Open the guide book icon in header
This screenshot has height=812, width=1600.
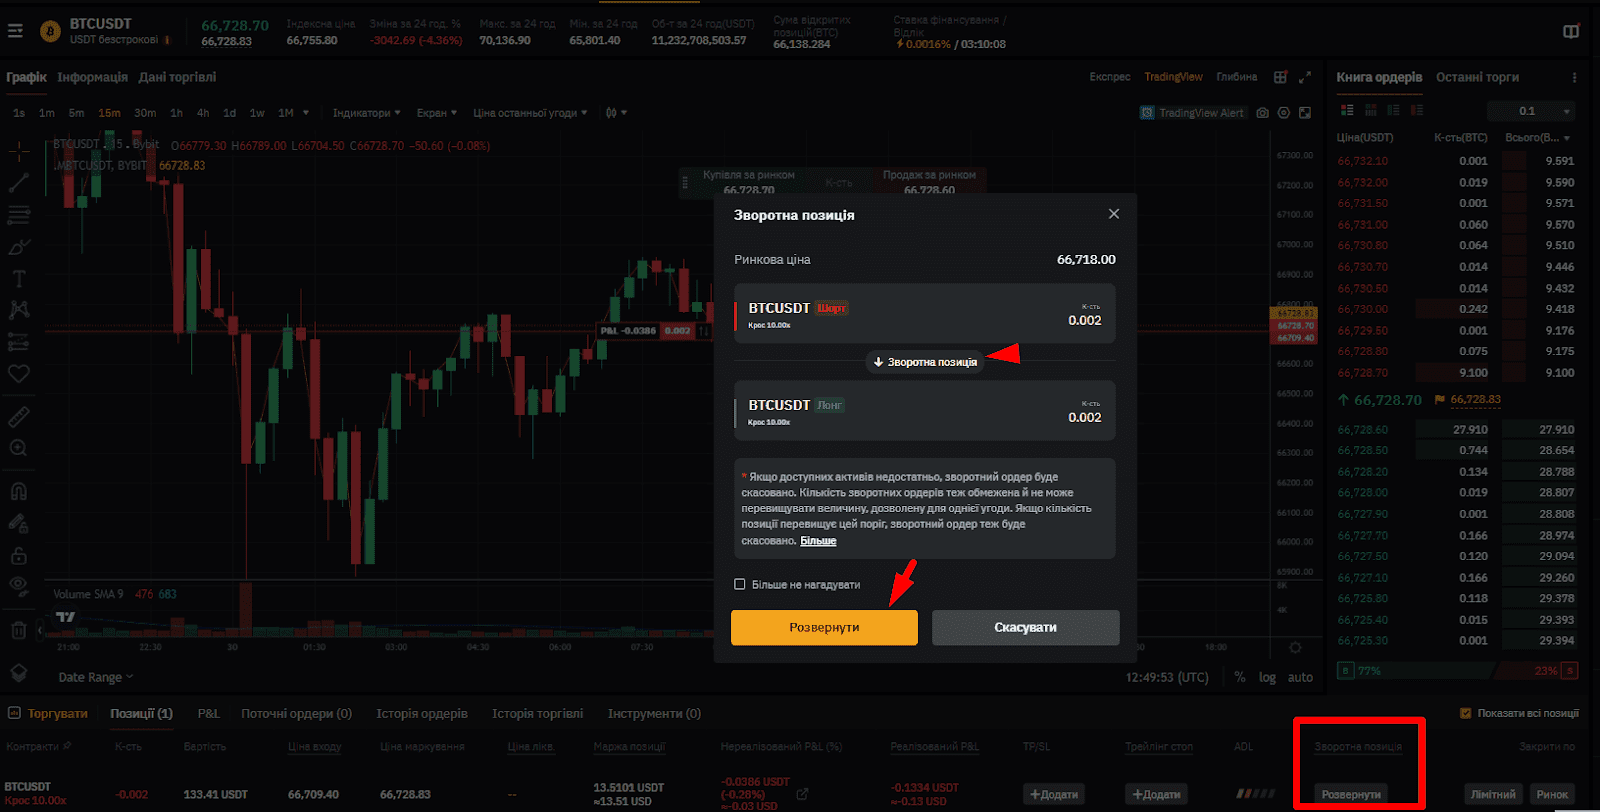[1571, 32]
